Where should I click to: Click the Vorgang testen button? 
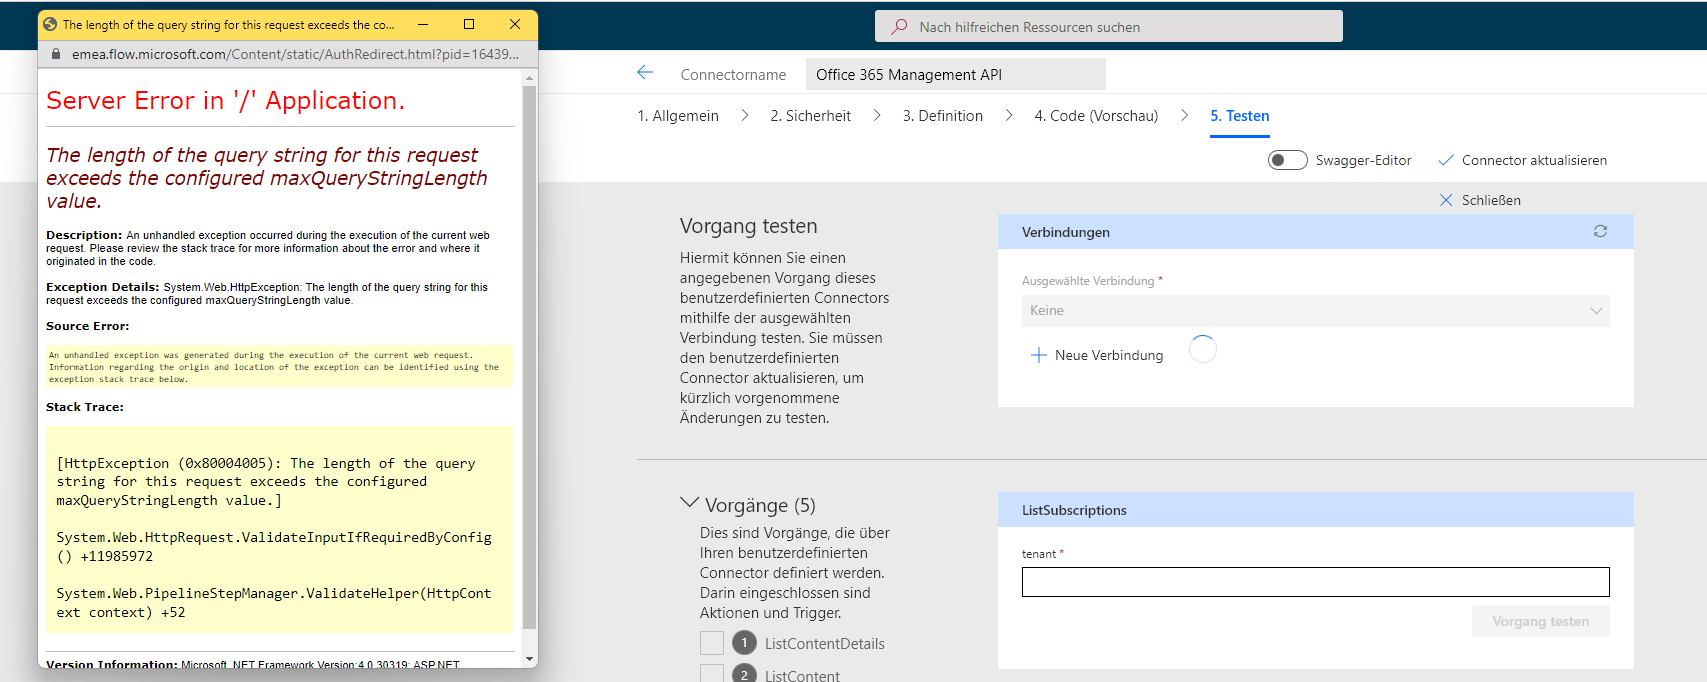click(1541, 621)
